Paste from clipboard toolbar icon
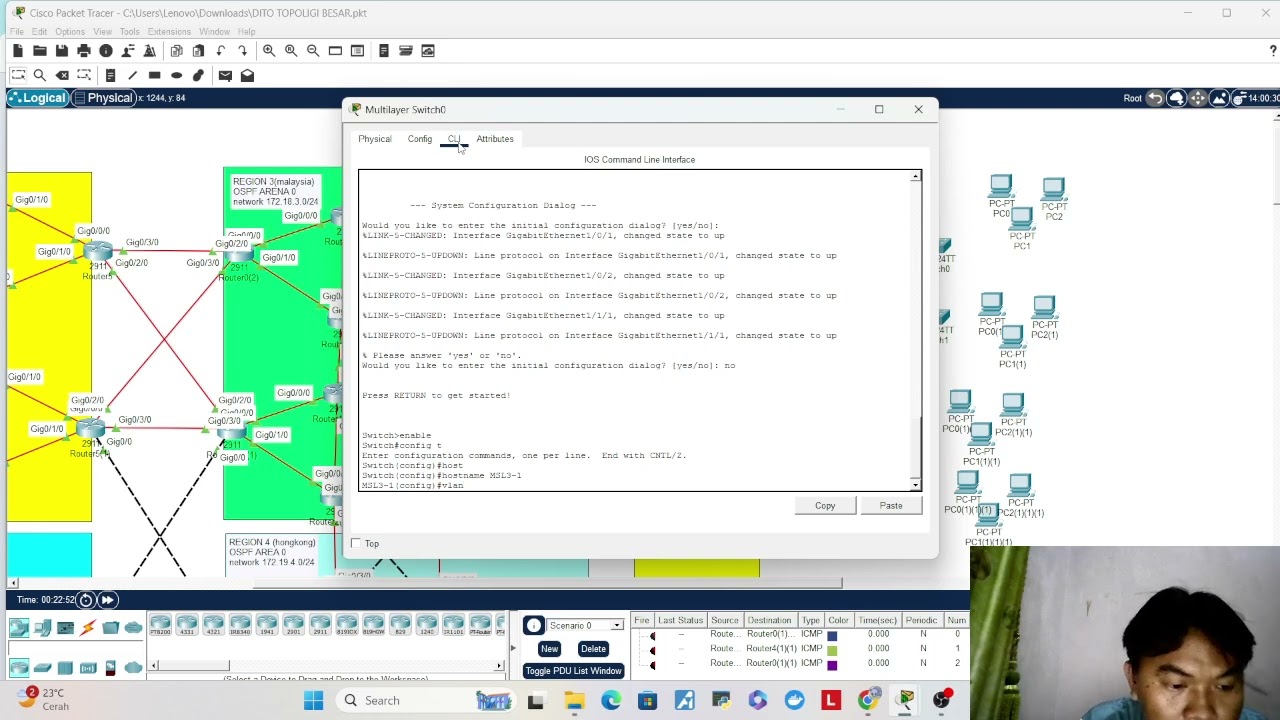The height and width of the screenshot is (720, 1280). 198,51
